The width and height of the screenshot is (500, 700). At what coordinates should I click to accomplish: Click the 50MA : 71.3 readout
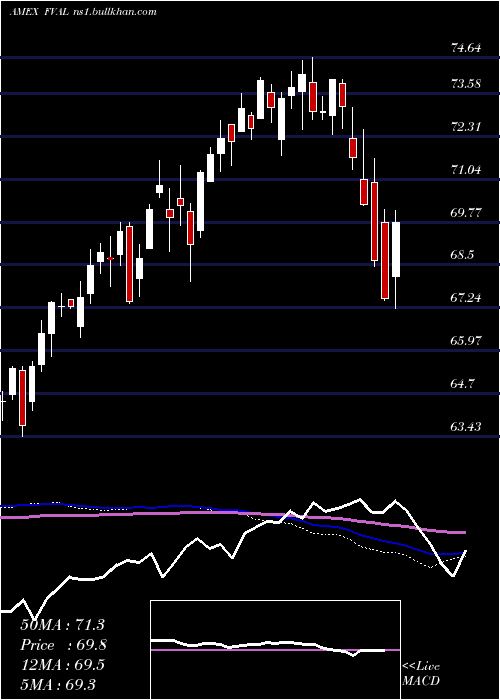[x=62, y=625]
